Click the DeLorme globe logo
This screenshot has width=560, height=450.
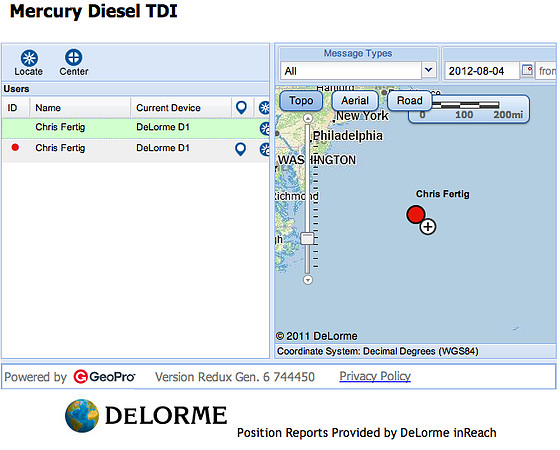82,416
